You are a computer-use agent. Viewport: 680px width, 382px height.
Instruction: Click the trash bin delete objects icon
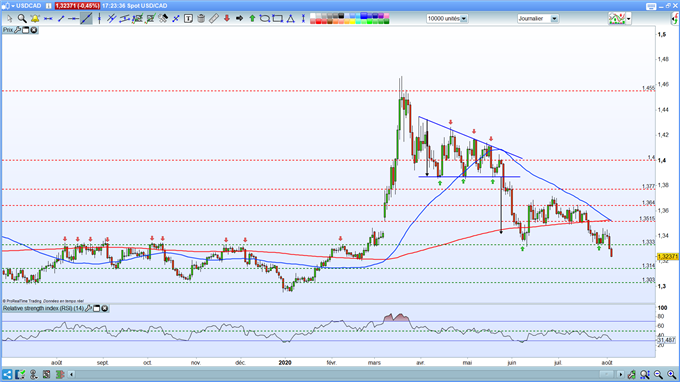(201, 19)
